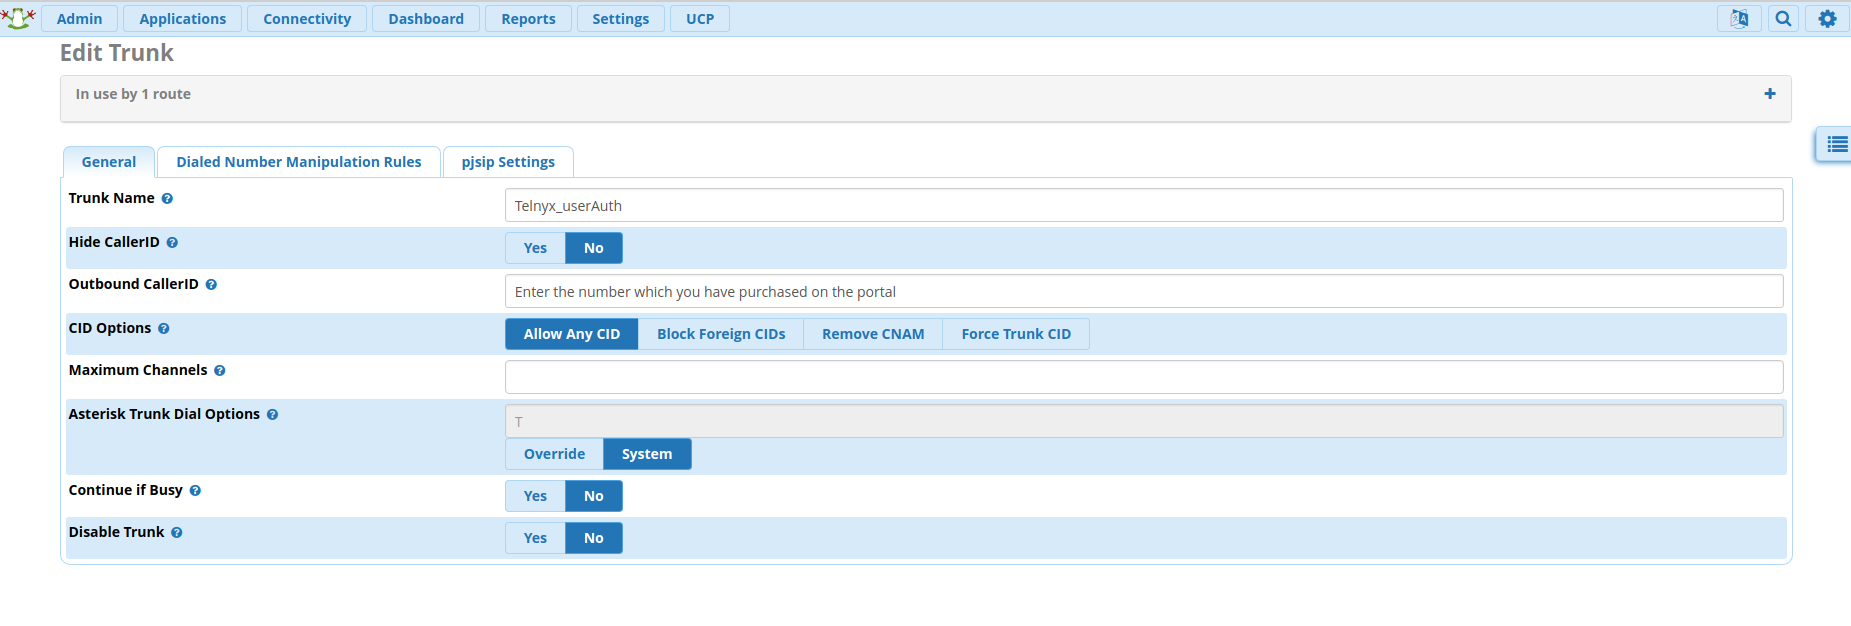This screenshot has width=1851, height=626.
Task: Open the UCP menu
Action: [700, 19]
